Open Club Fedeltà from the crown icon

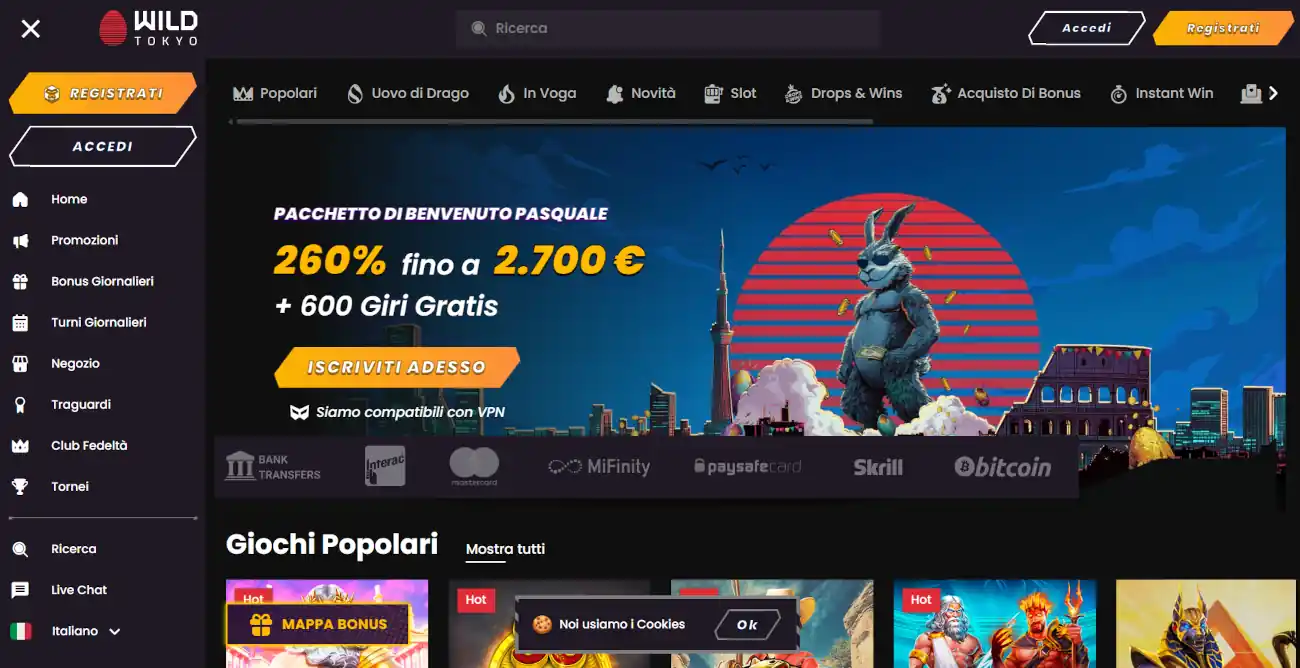(x=20, y=445)
